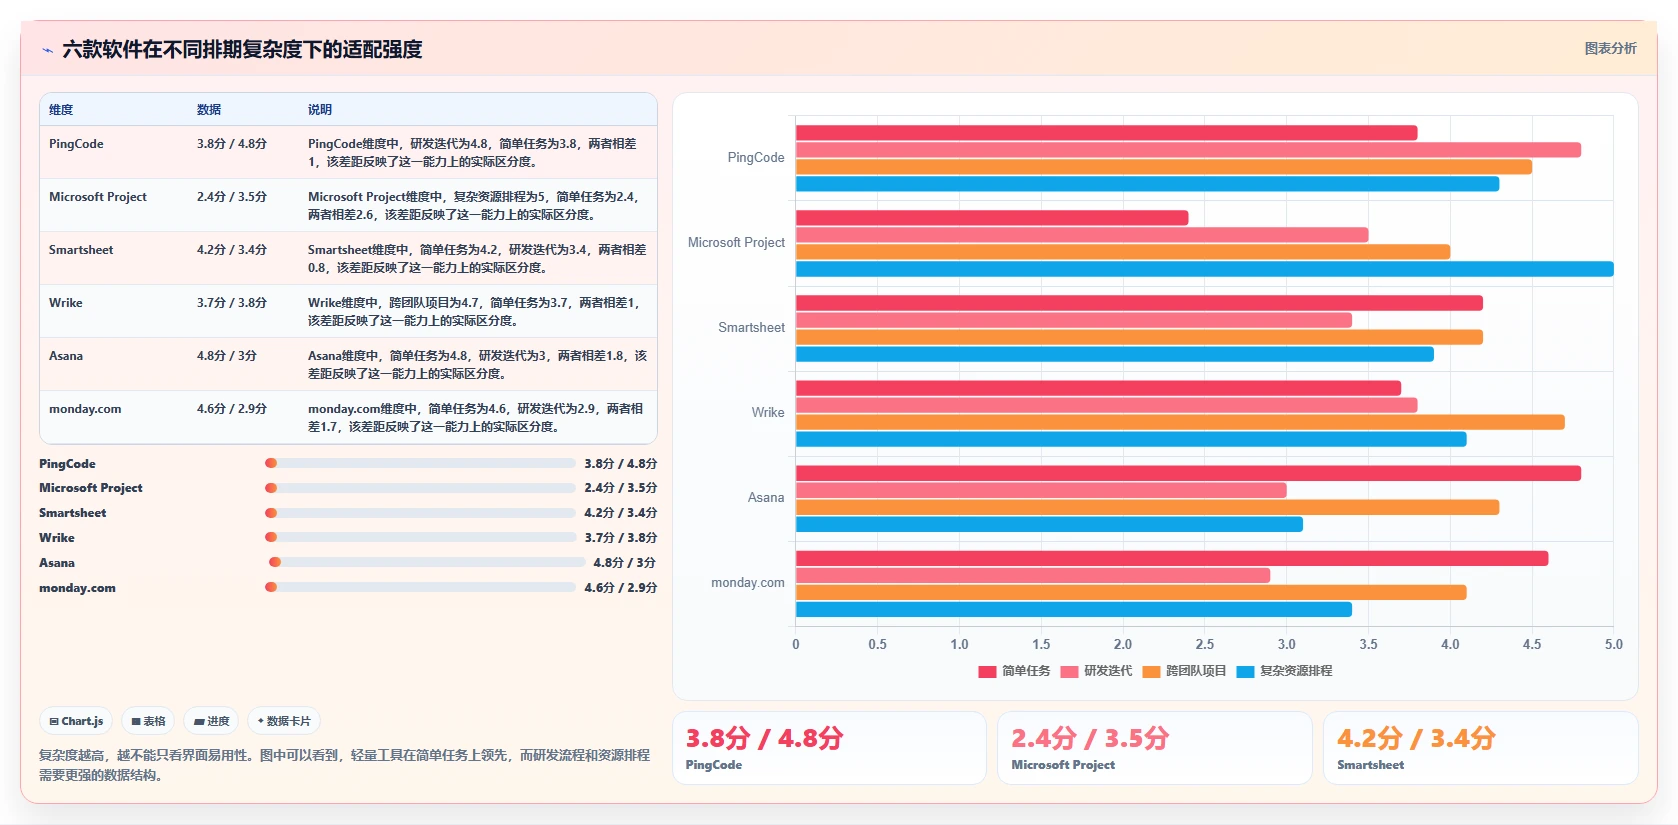This screenshot has height=825, width=1678.
Task: Click the monday.com progress bar
Action: pos(420,587)
